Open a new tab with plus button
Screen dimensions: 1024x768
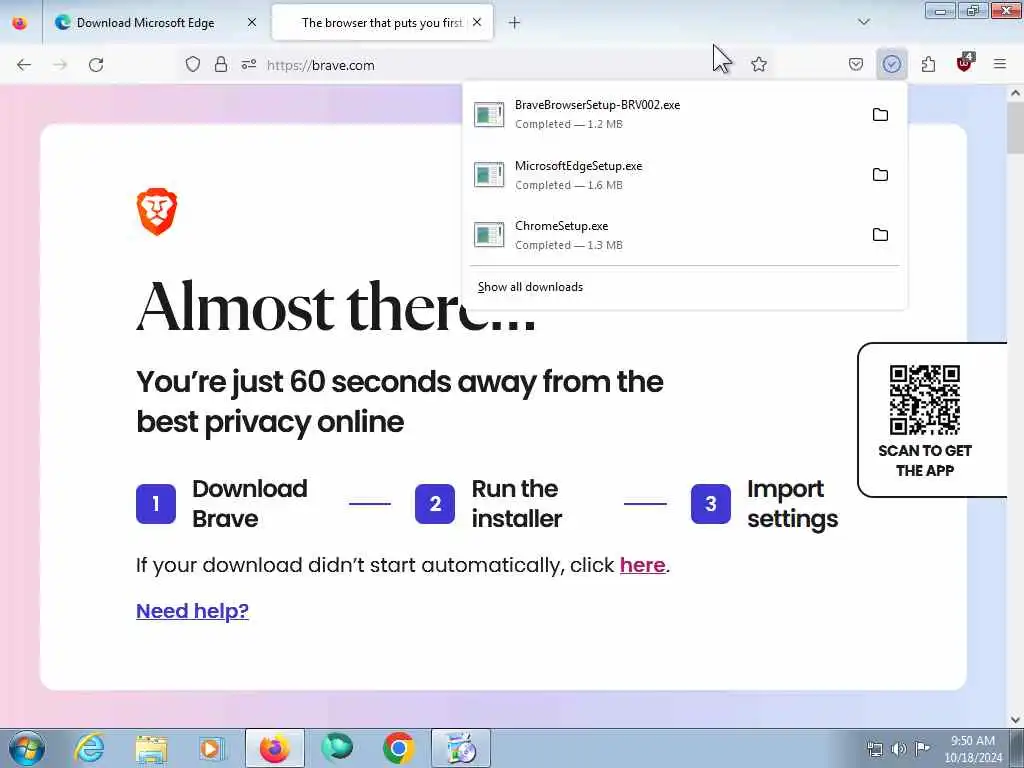click(515, 23)
